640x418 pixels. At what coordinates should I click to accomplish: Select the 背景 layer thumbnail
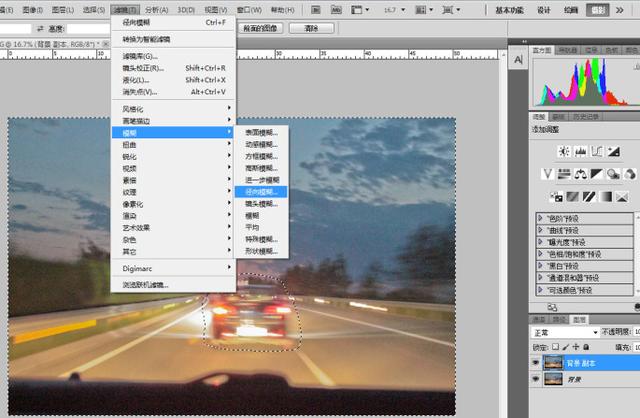[x=553, y=379]
